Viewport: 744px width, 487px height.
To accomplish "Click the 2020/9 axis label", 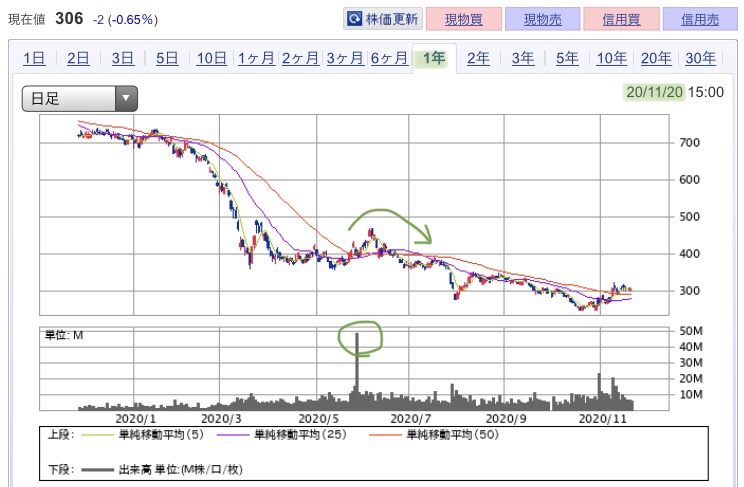I will point(506,419).
